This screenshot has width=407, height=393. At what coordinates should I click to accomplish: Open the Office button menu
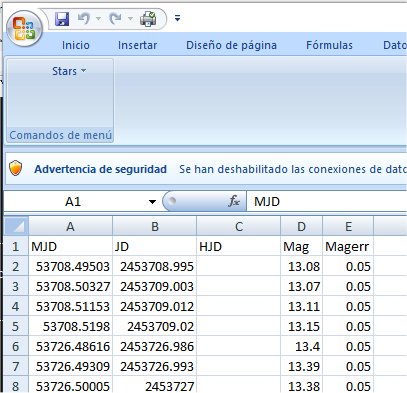pos(24,28)
